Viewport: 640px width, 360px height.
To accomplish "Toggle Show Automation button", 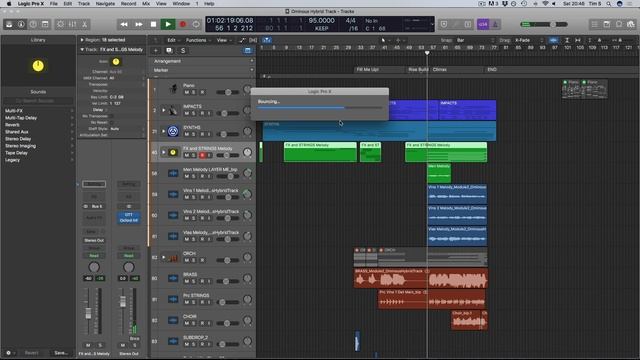I will [x=242, y=40].
